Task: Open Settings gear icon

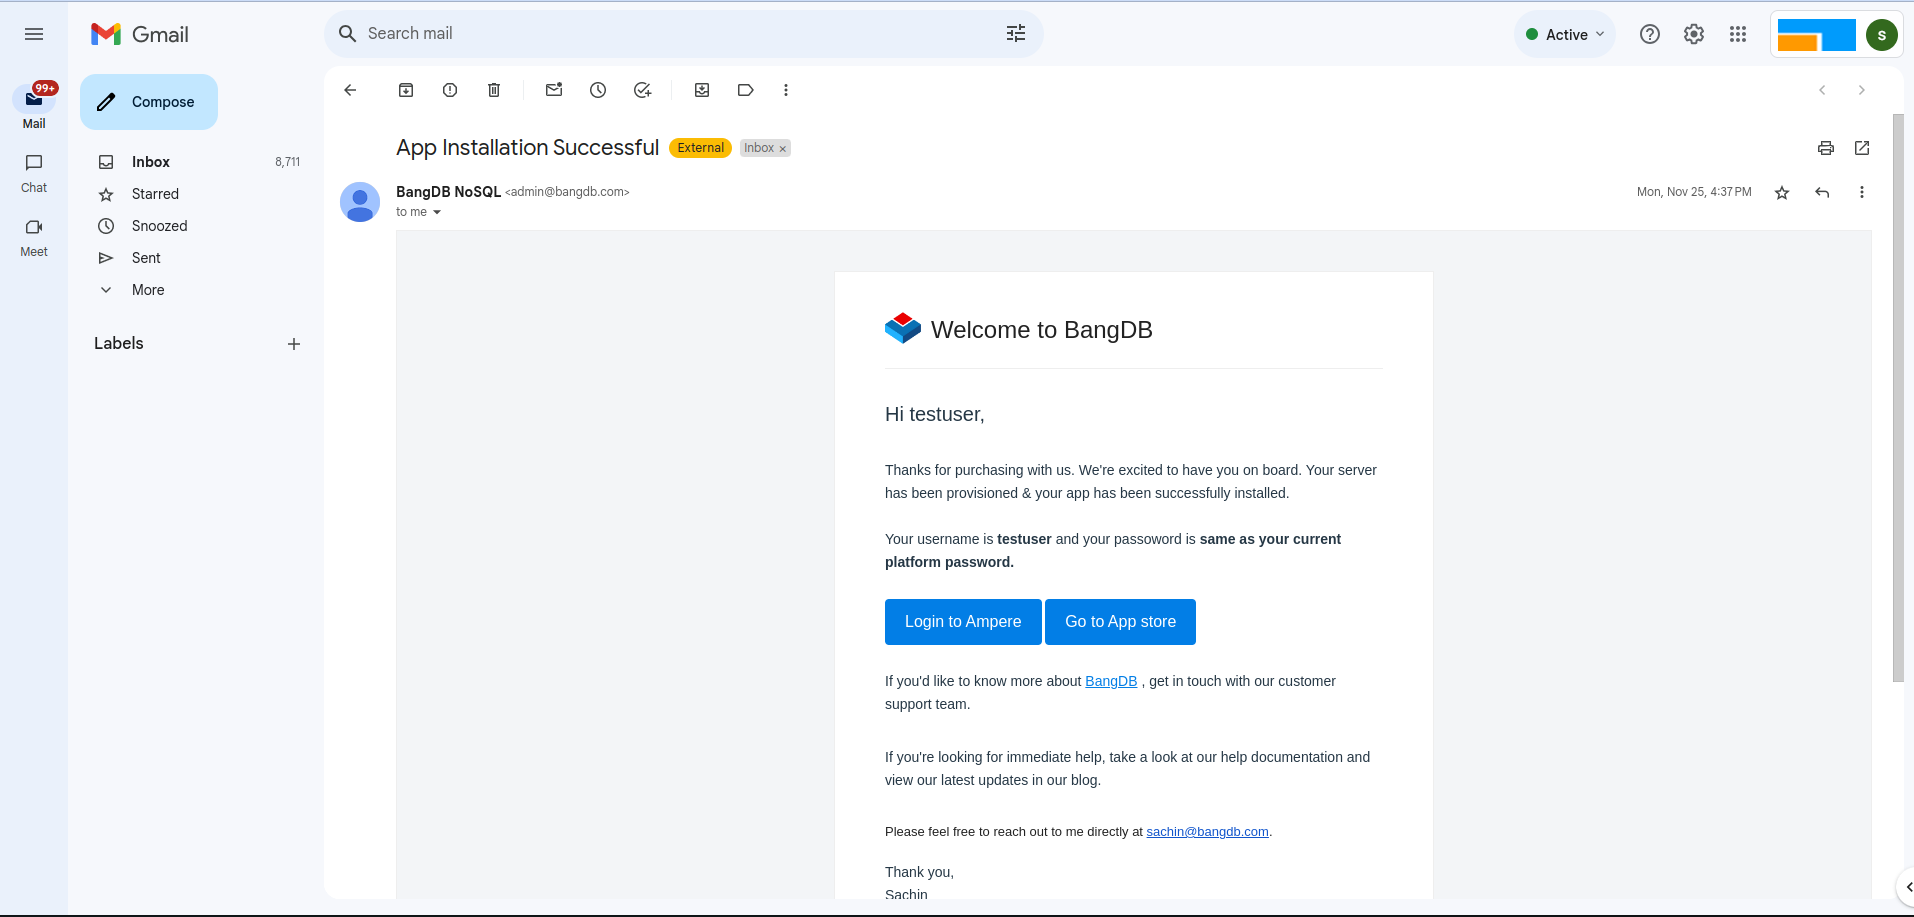Action: (x=1694, y=34)
